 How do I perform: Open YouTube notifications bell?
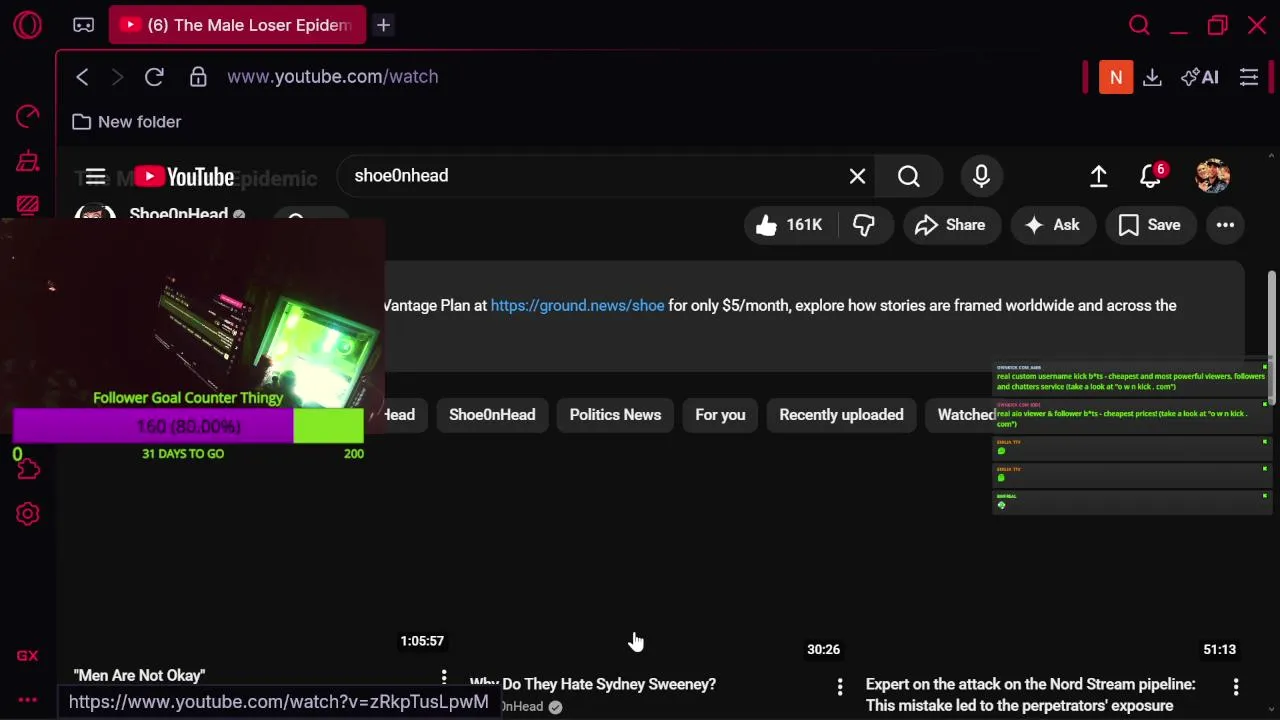pyautogui.click(x=1151, y=176)
